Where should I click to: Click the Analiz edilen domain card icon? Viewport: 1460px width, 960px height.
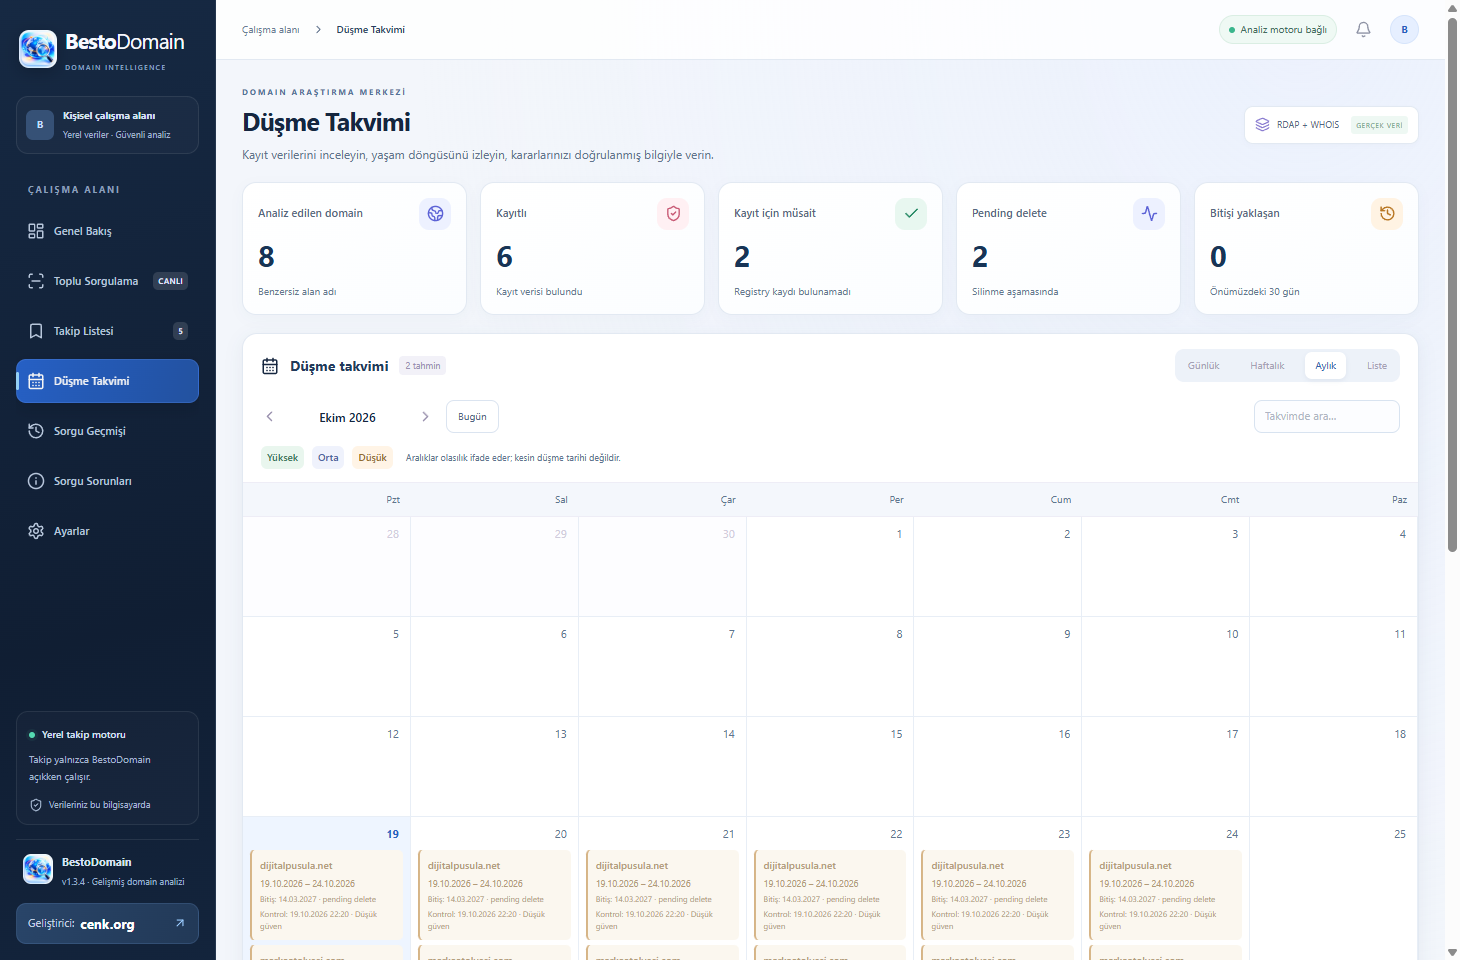click(x=435, y=213)
